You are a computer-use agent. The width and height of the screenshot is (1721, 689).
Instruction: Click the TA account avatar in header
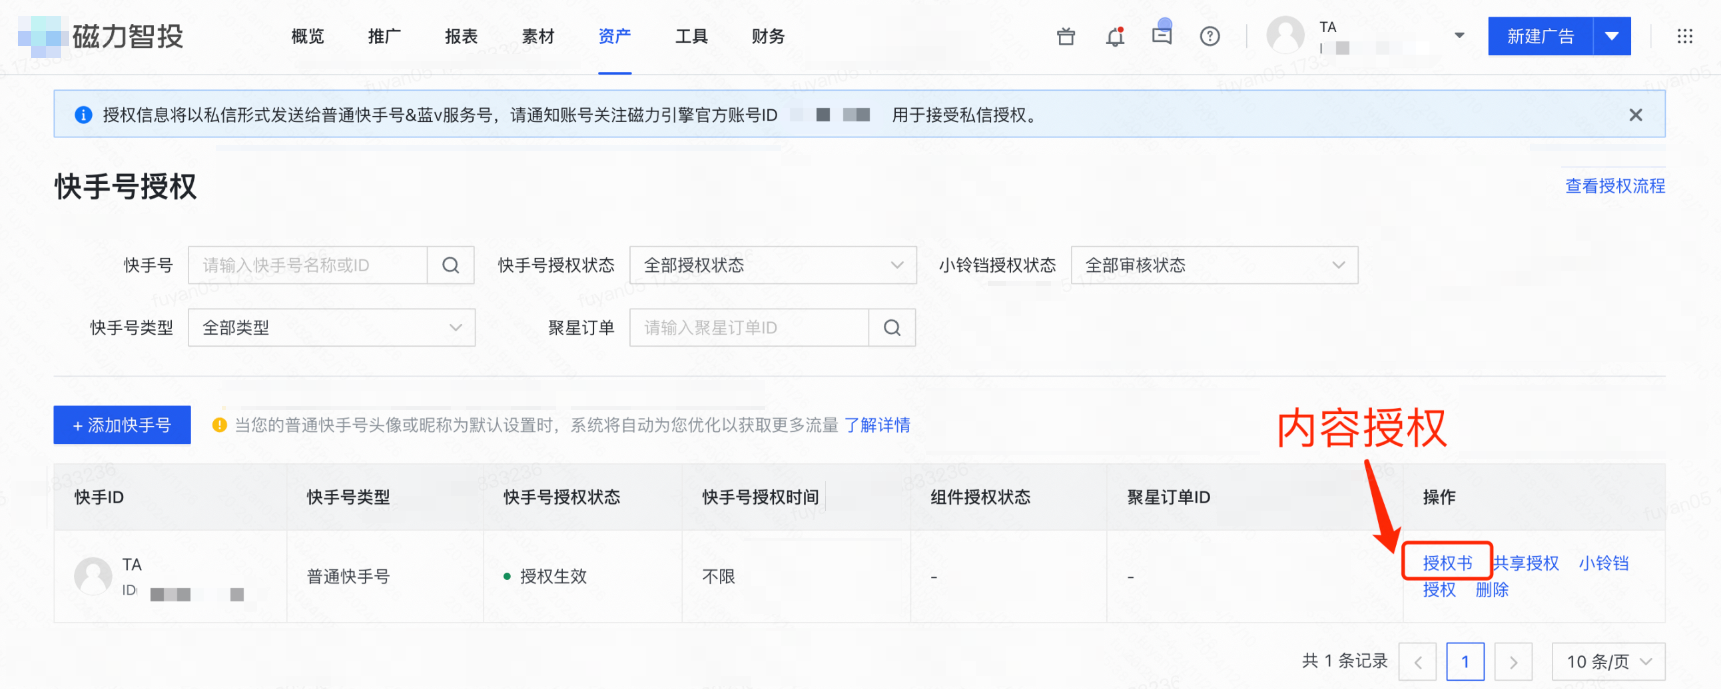pos(1285,36)
